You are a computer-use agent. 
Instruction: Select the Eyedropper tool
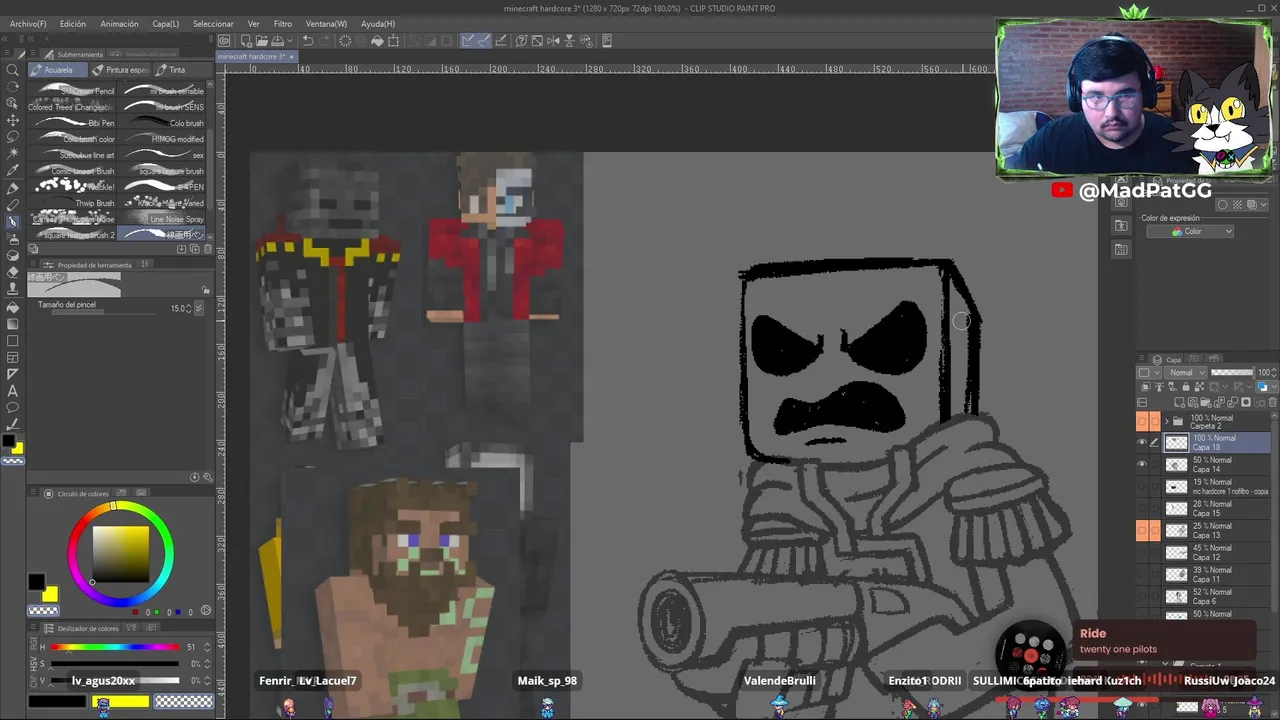[x=13, y=171]
